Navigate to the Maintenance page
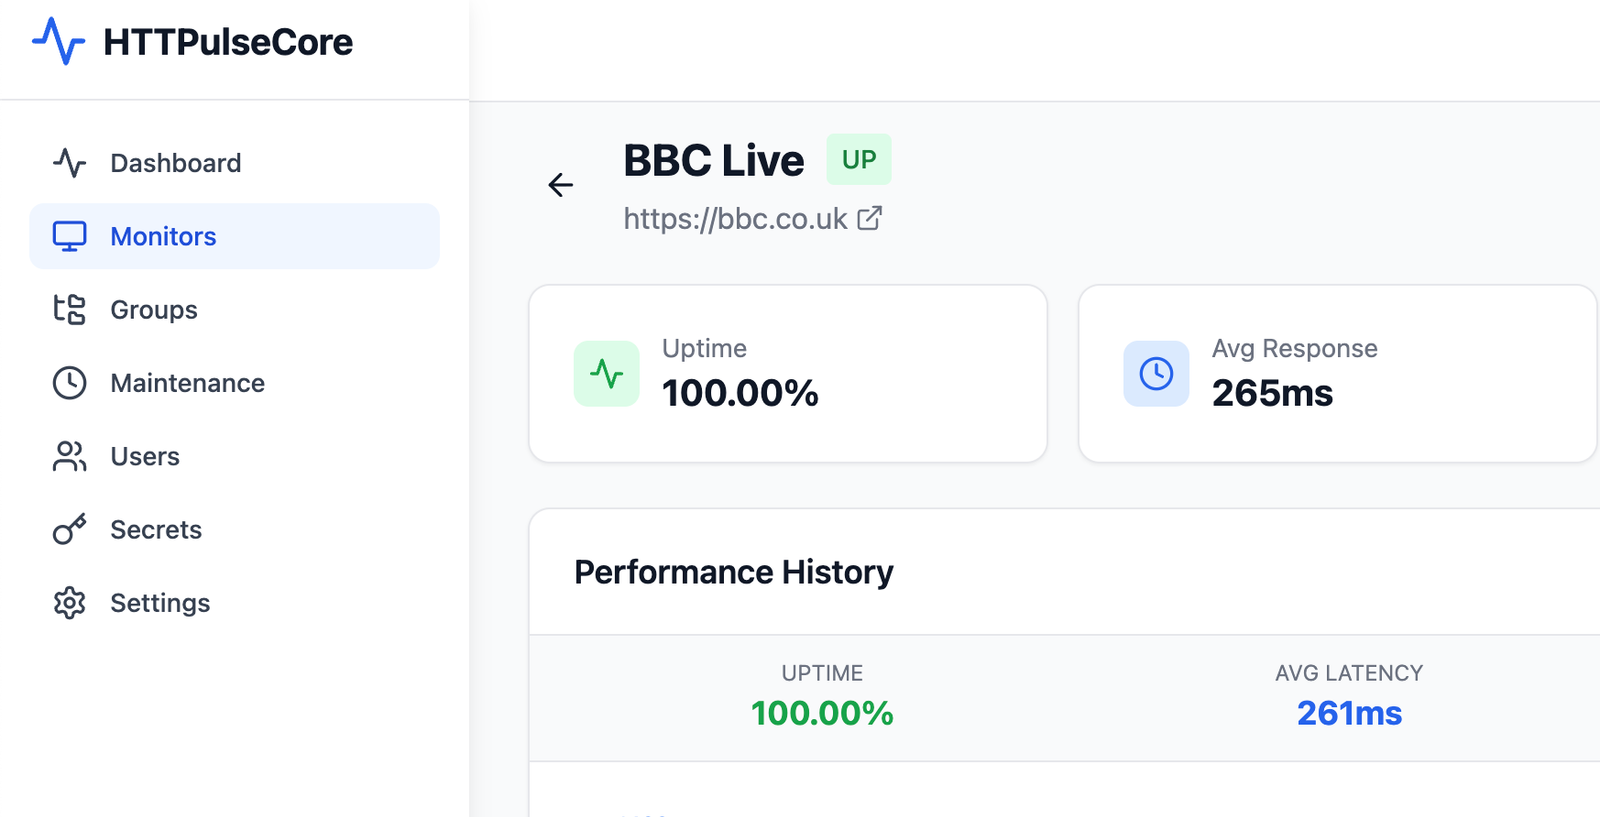The width and height of the screenshot is (1600, 817). point(187,383)
